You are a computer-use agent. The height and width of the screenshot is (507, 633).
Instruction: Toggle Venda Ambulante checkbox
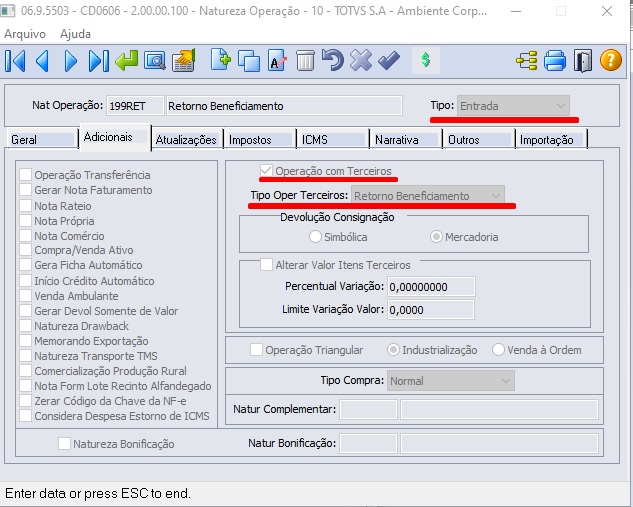[x=26, y=295]
